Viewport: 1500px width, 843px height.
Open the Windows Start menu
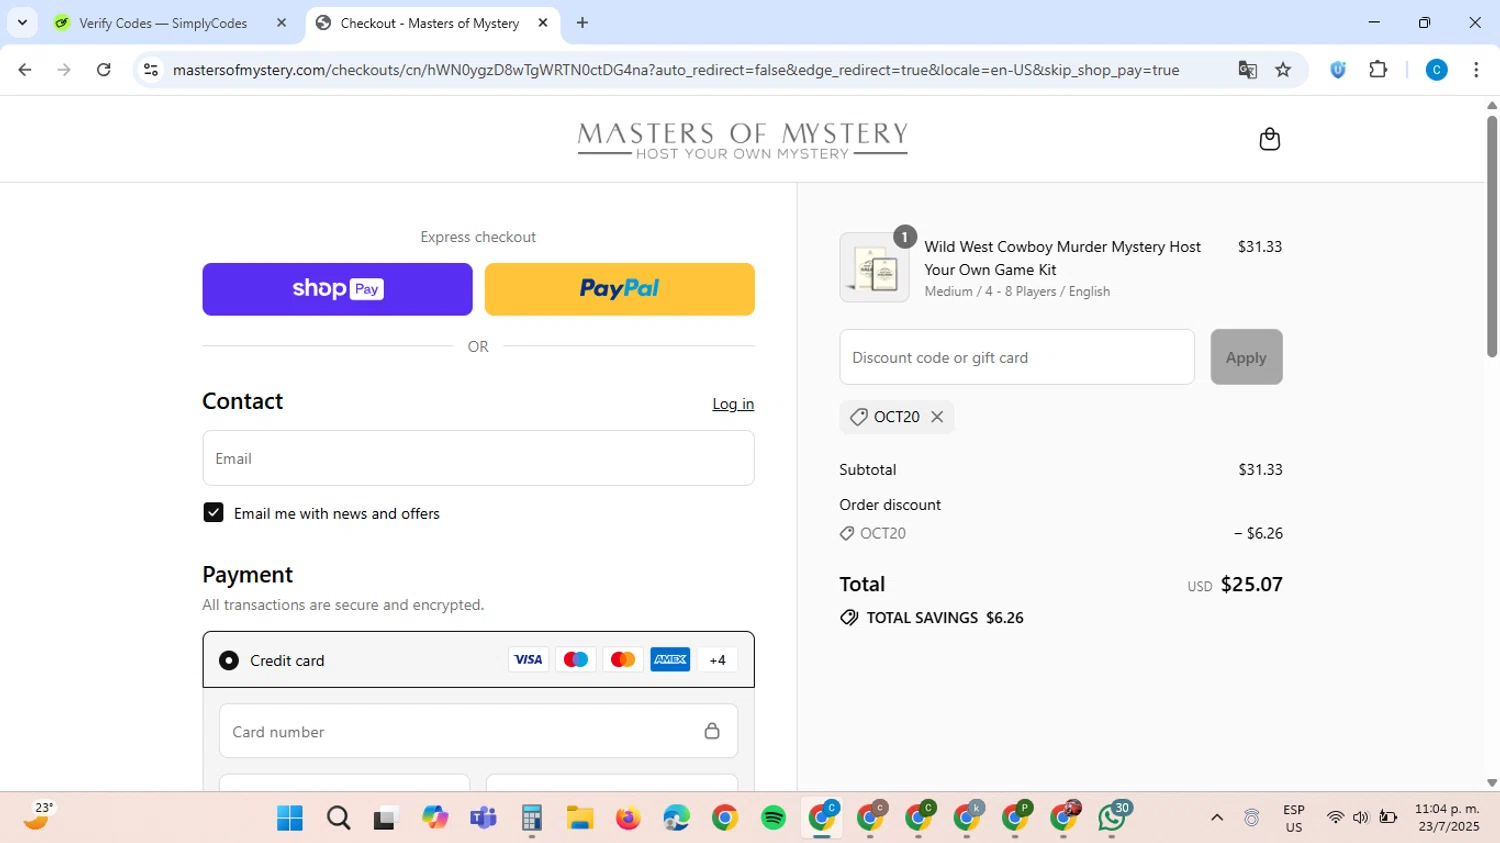290,818
